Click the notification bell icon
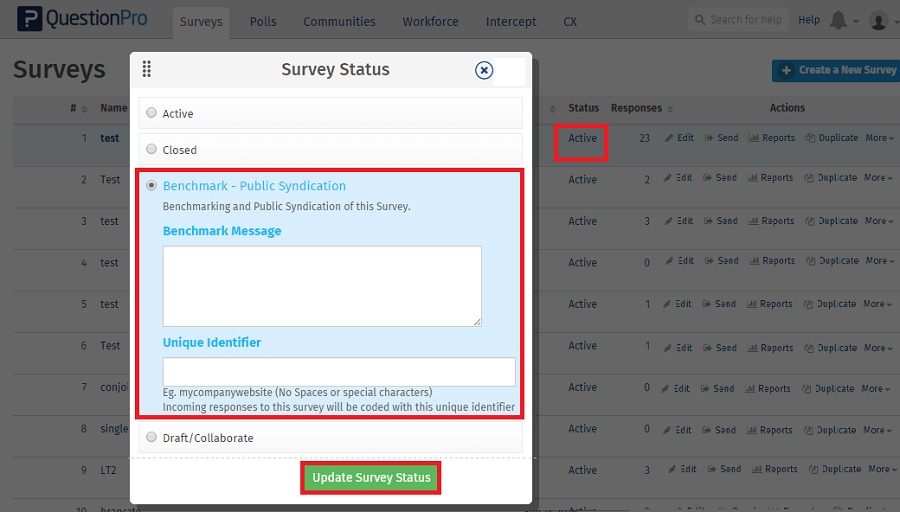 838,21
